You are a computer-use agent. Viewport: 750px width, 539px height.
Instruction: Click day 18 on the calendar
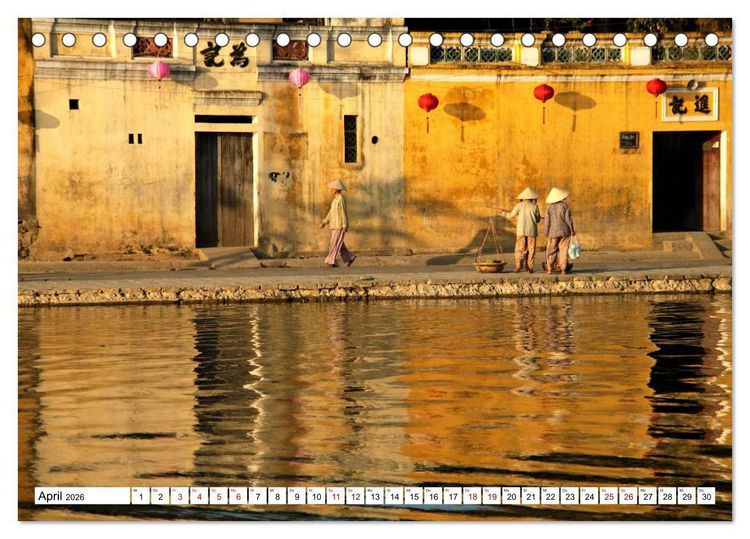tap(473, 496)
